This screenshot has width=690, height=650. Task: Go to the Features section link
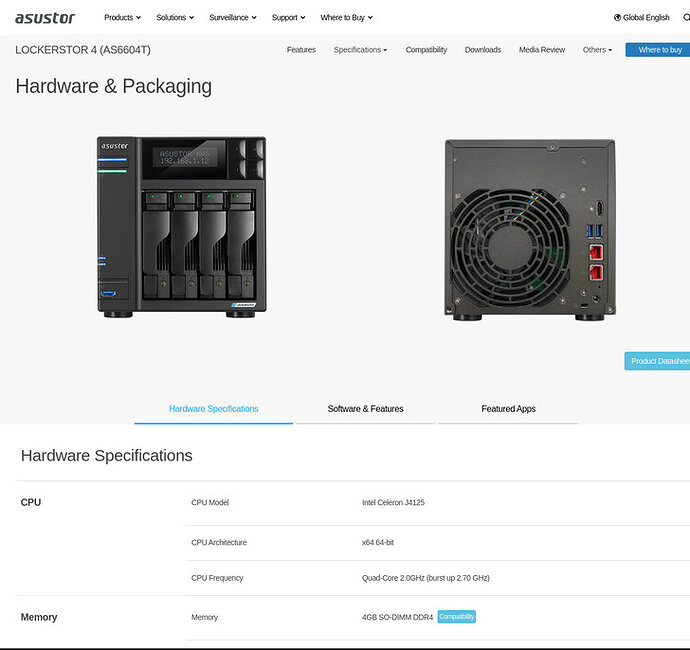point(301,50)
